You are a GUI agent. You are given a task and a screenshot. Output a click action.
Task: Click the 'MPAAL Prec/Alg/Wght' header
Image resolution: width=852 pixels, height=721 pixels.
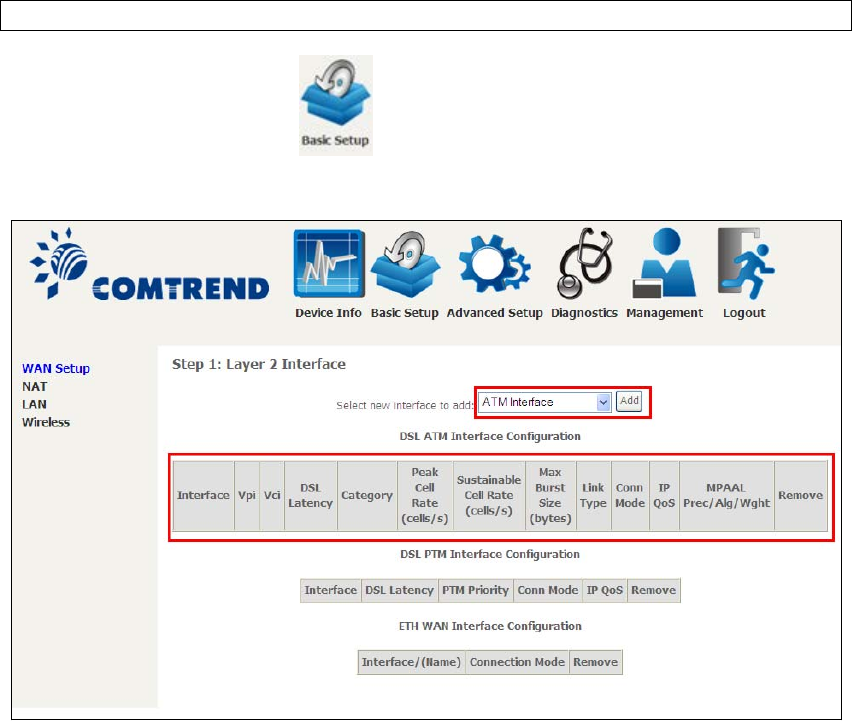[x=726, y=496]
